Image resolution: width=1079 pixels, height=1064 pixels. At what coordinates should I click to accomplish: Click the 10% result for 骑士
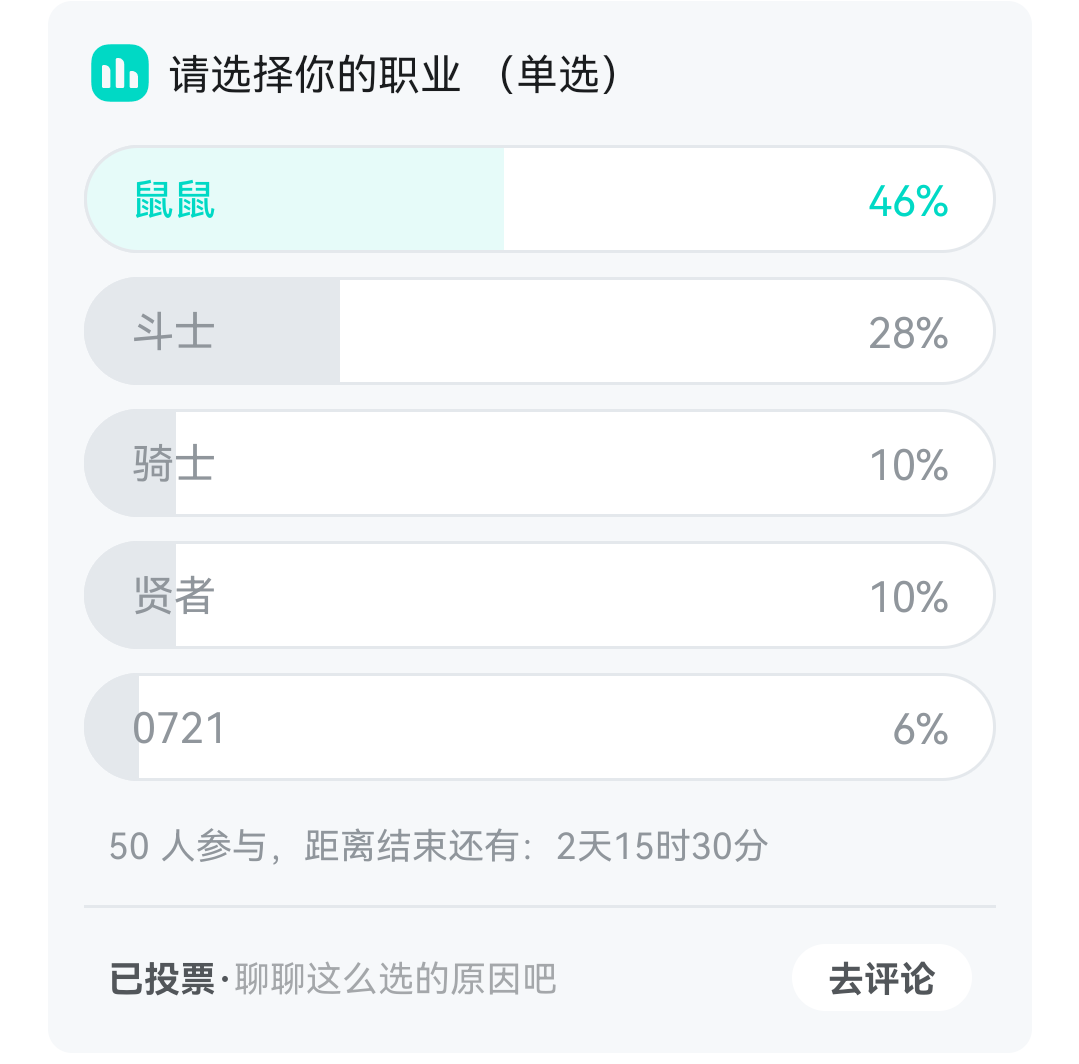(909, 465)
